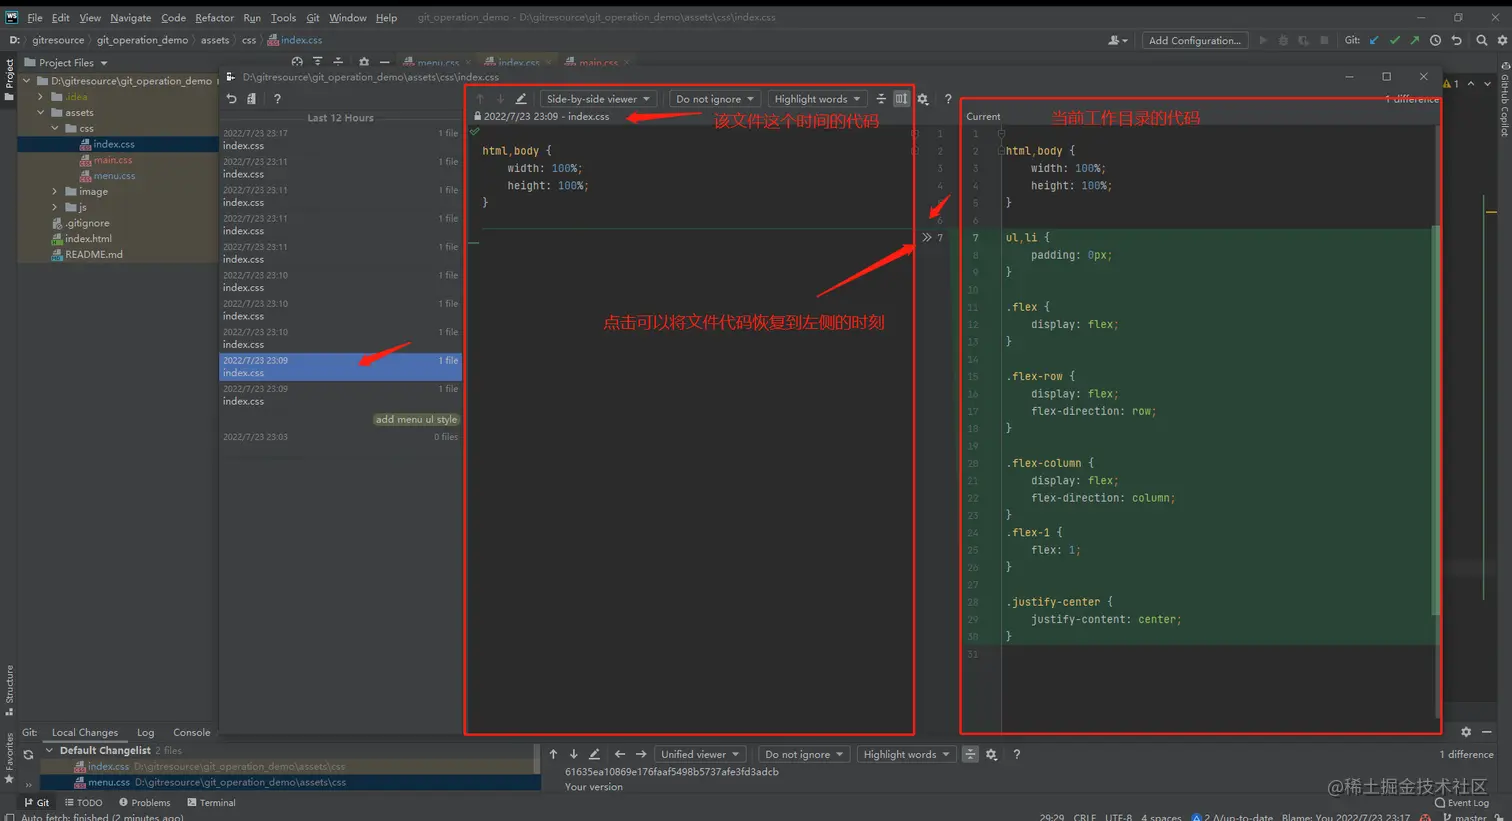Expand the image folder

(55, 192)
